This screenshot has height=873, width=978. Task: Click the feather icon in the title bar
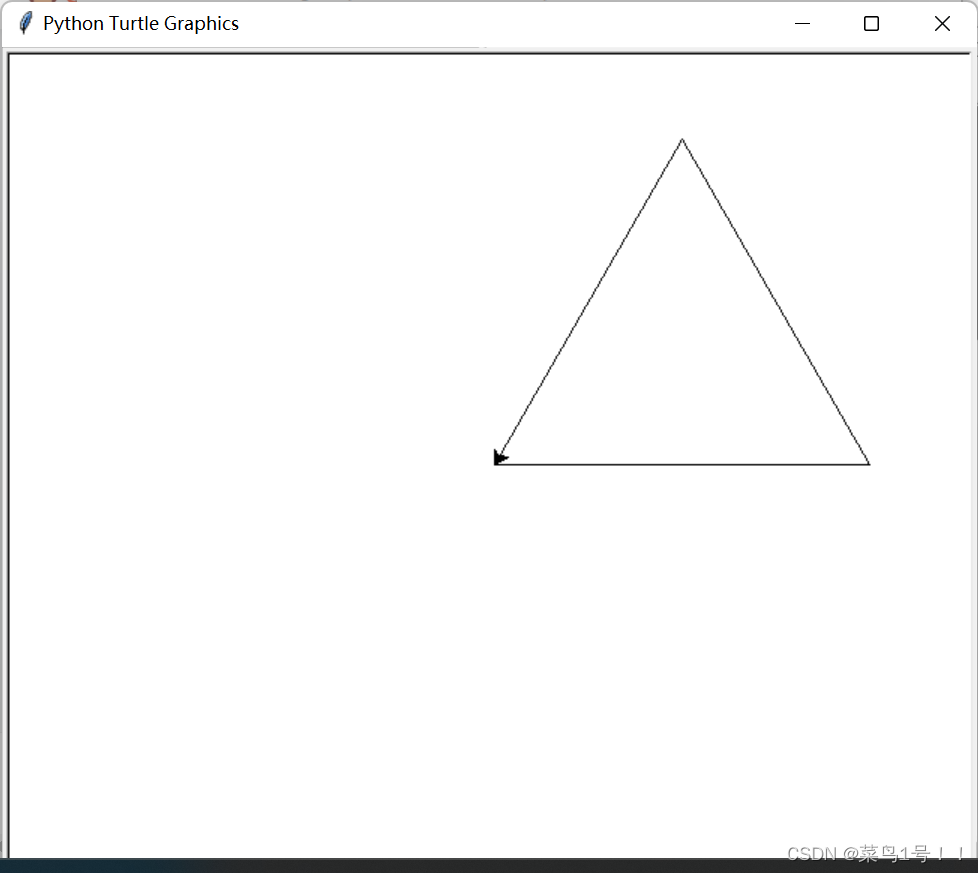26,23
